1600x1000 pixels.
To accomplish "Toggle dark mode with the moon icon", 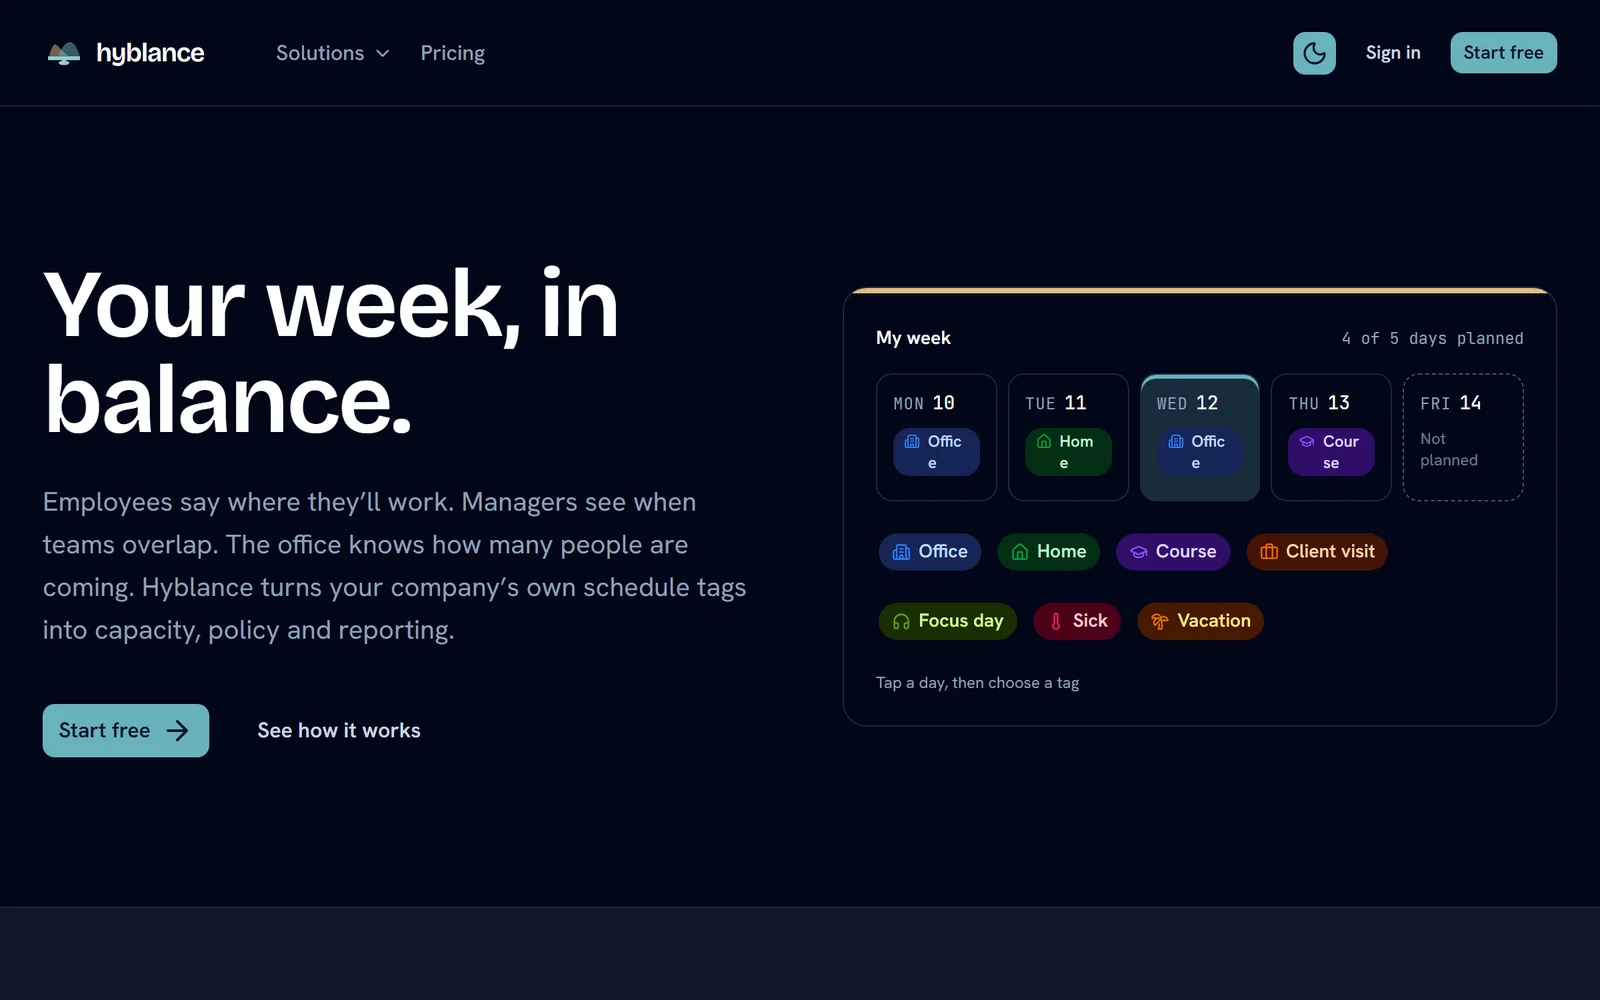I will 1314,53.
